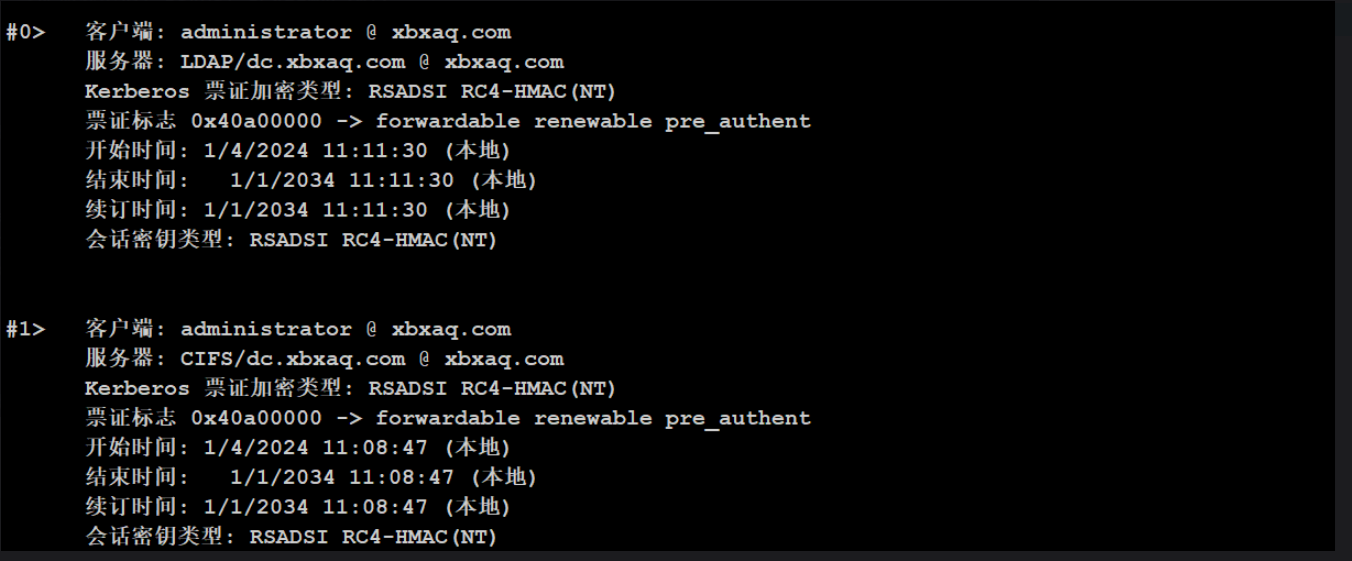The height and width of the screenshot is (561, 1352).
Task: Click the first ticket's 0x40a00000 flags value
Action: point(257,121)
